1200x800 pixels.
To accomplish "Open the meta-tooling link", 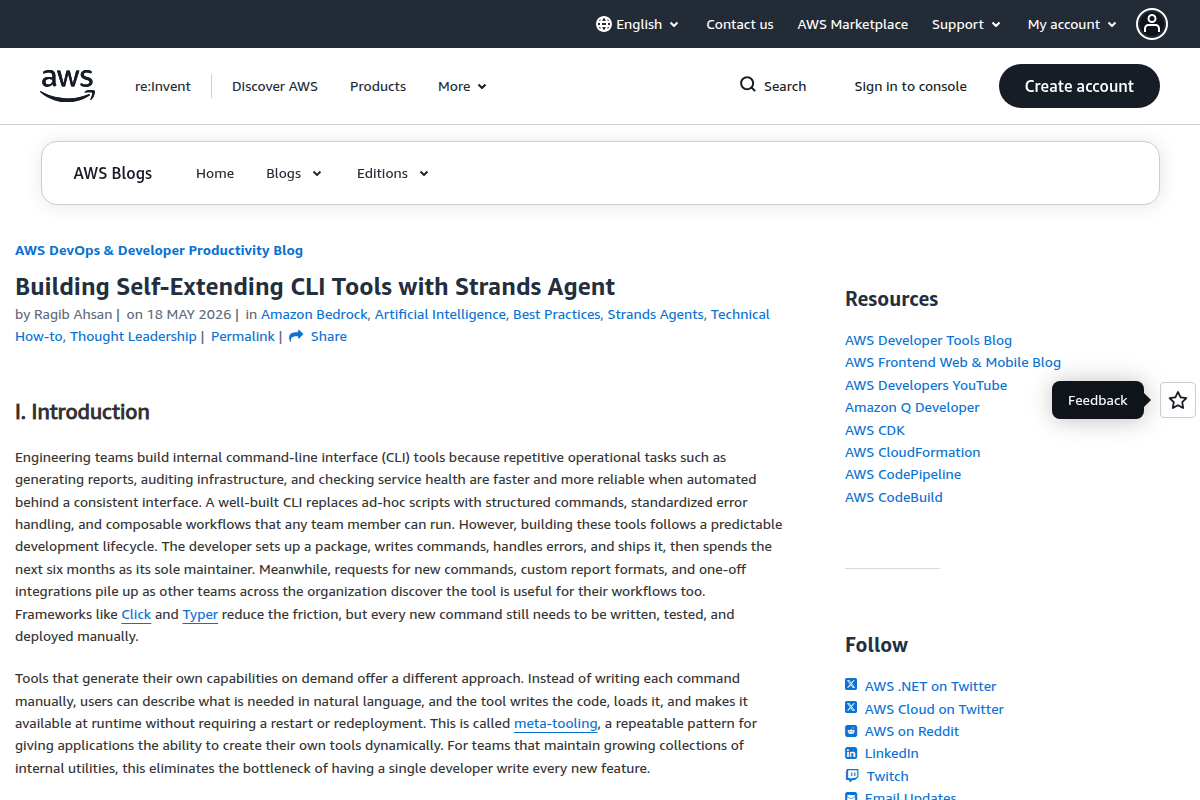I will (556, 723).
